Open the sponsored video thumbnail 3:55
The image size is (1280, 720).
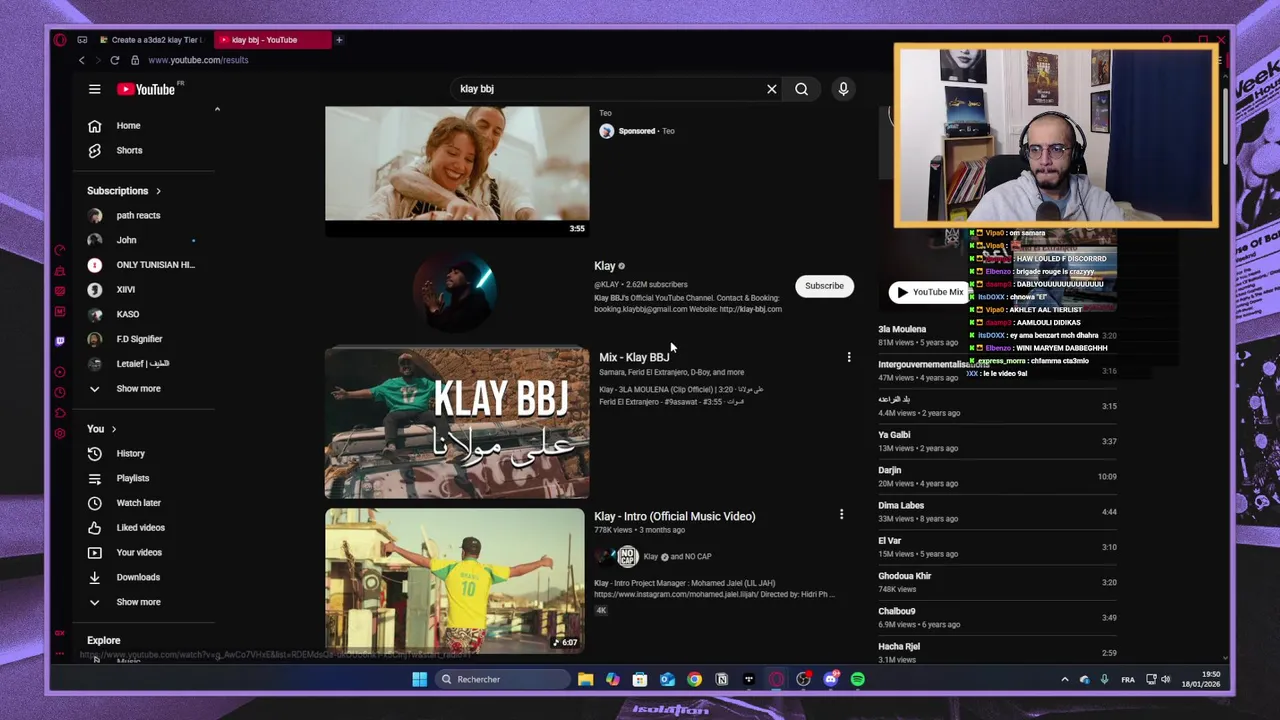pyautogui.click(x=457, y=170)
